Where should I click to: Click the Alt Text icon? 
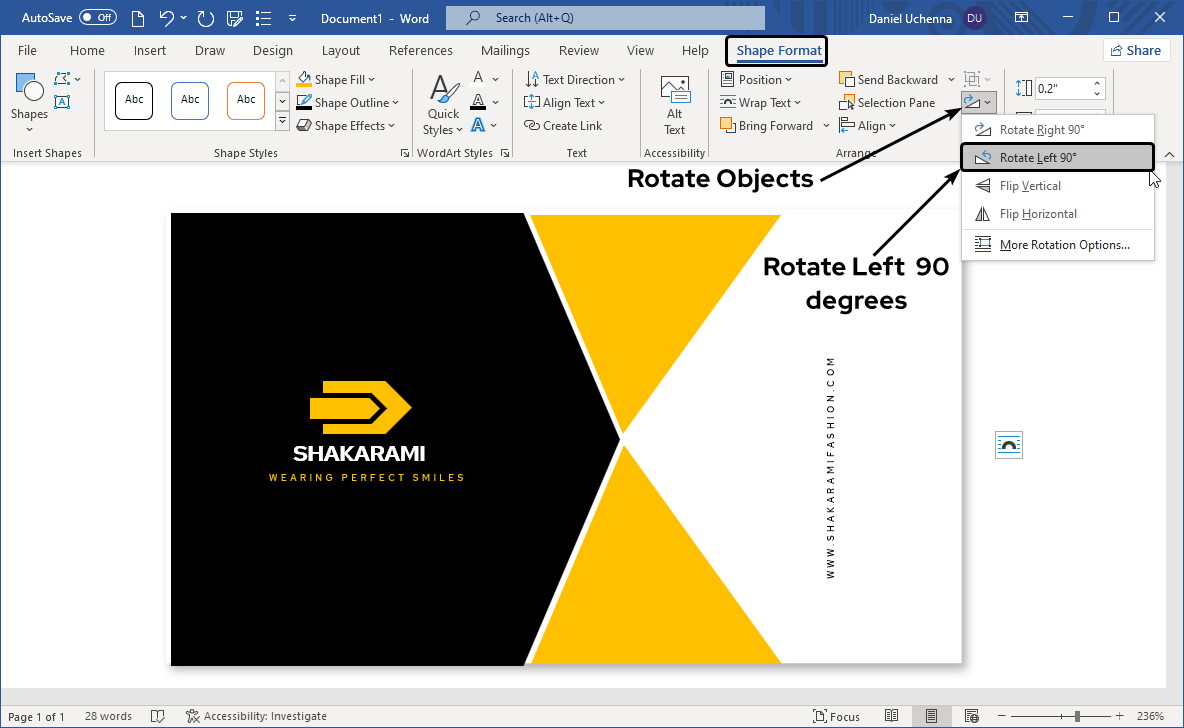(675, 105)
